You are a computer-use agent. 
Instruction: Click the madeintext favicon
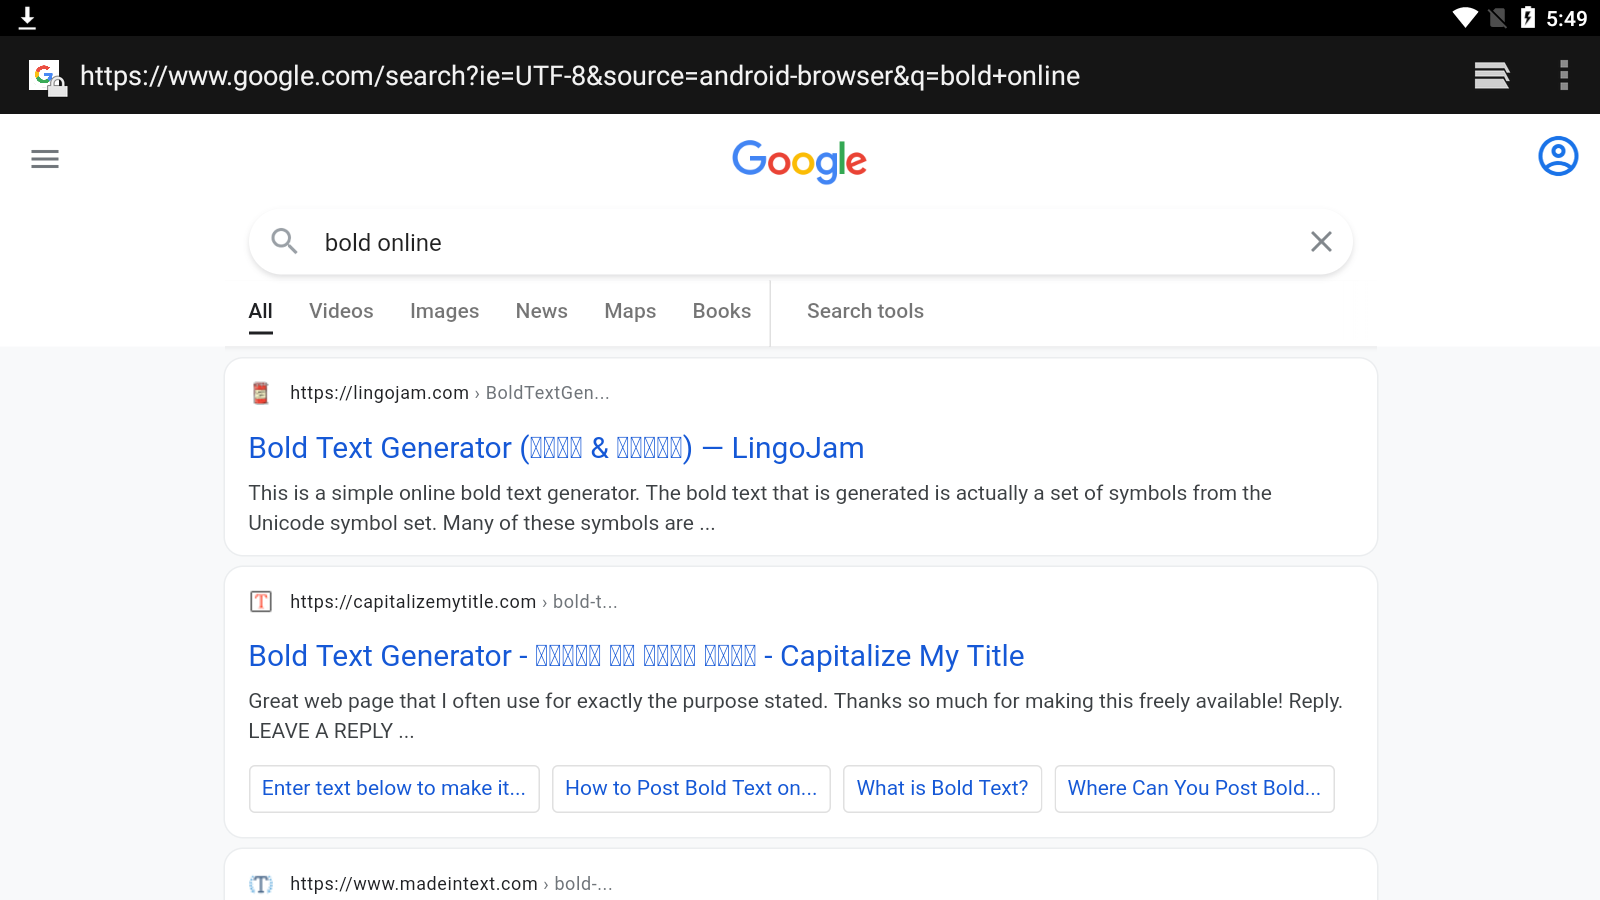pyautogui.click(x=260, y=884)
